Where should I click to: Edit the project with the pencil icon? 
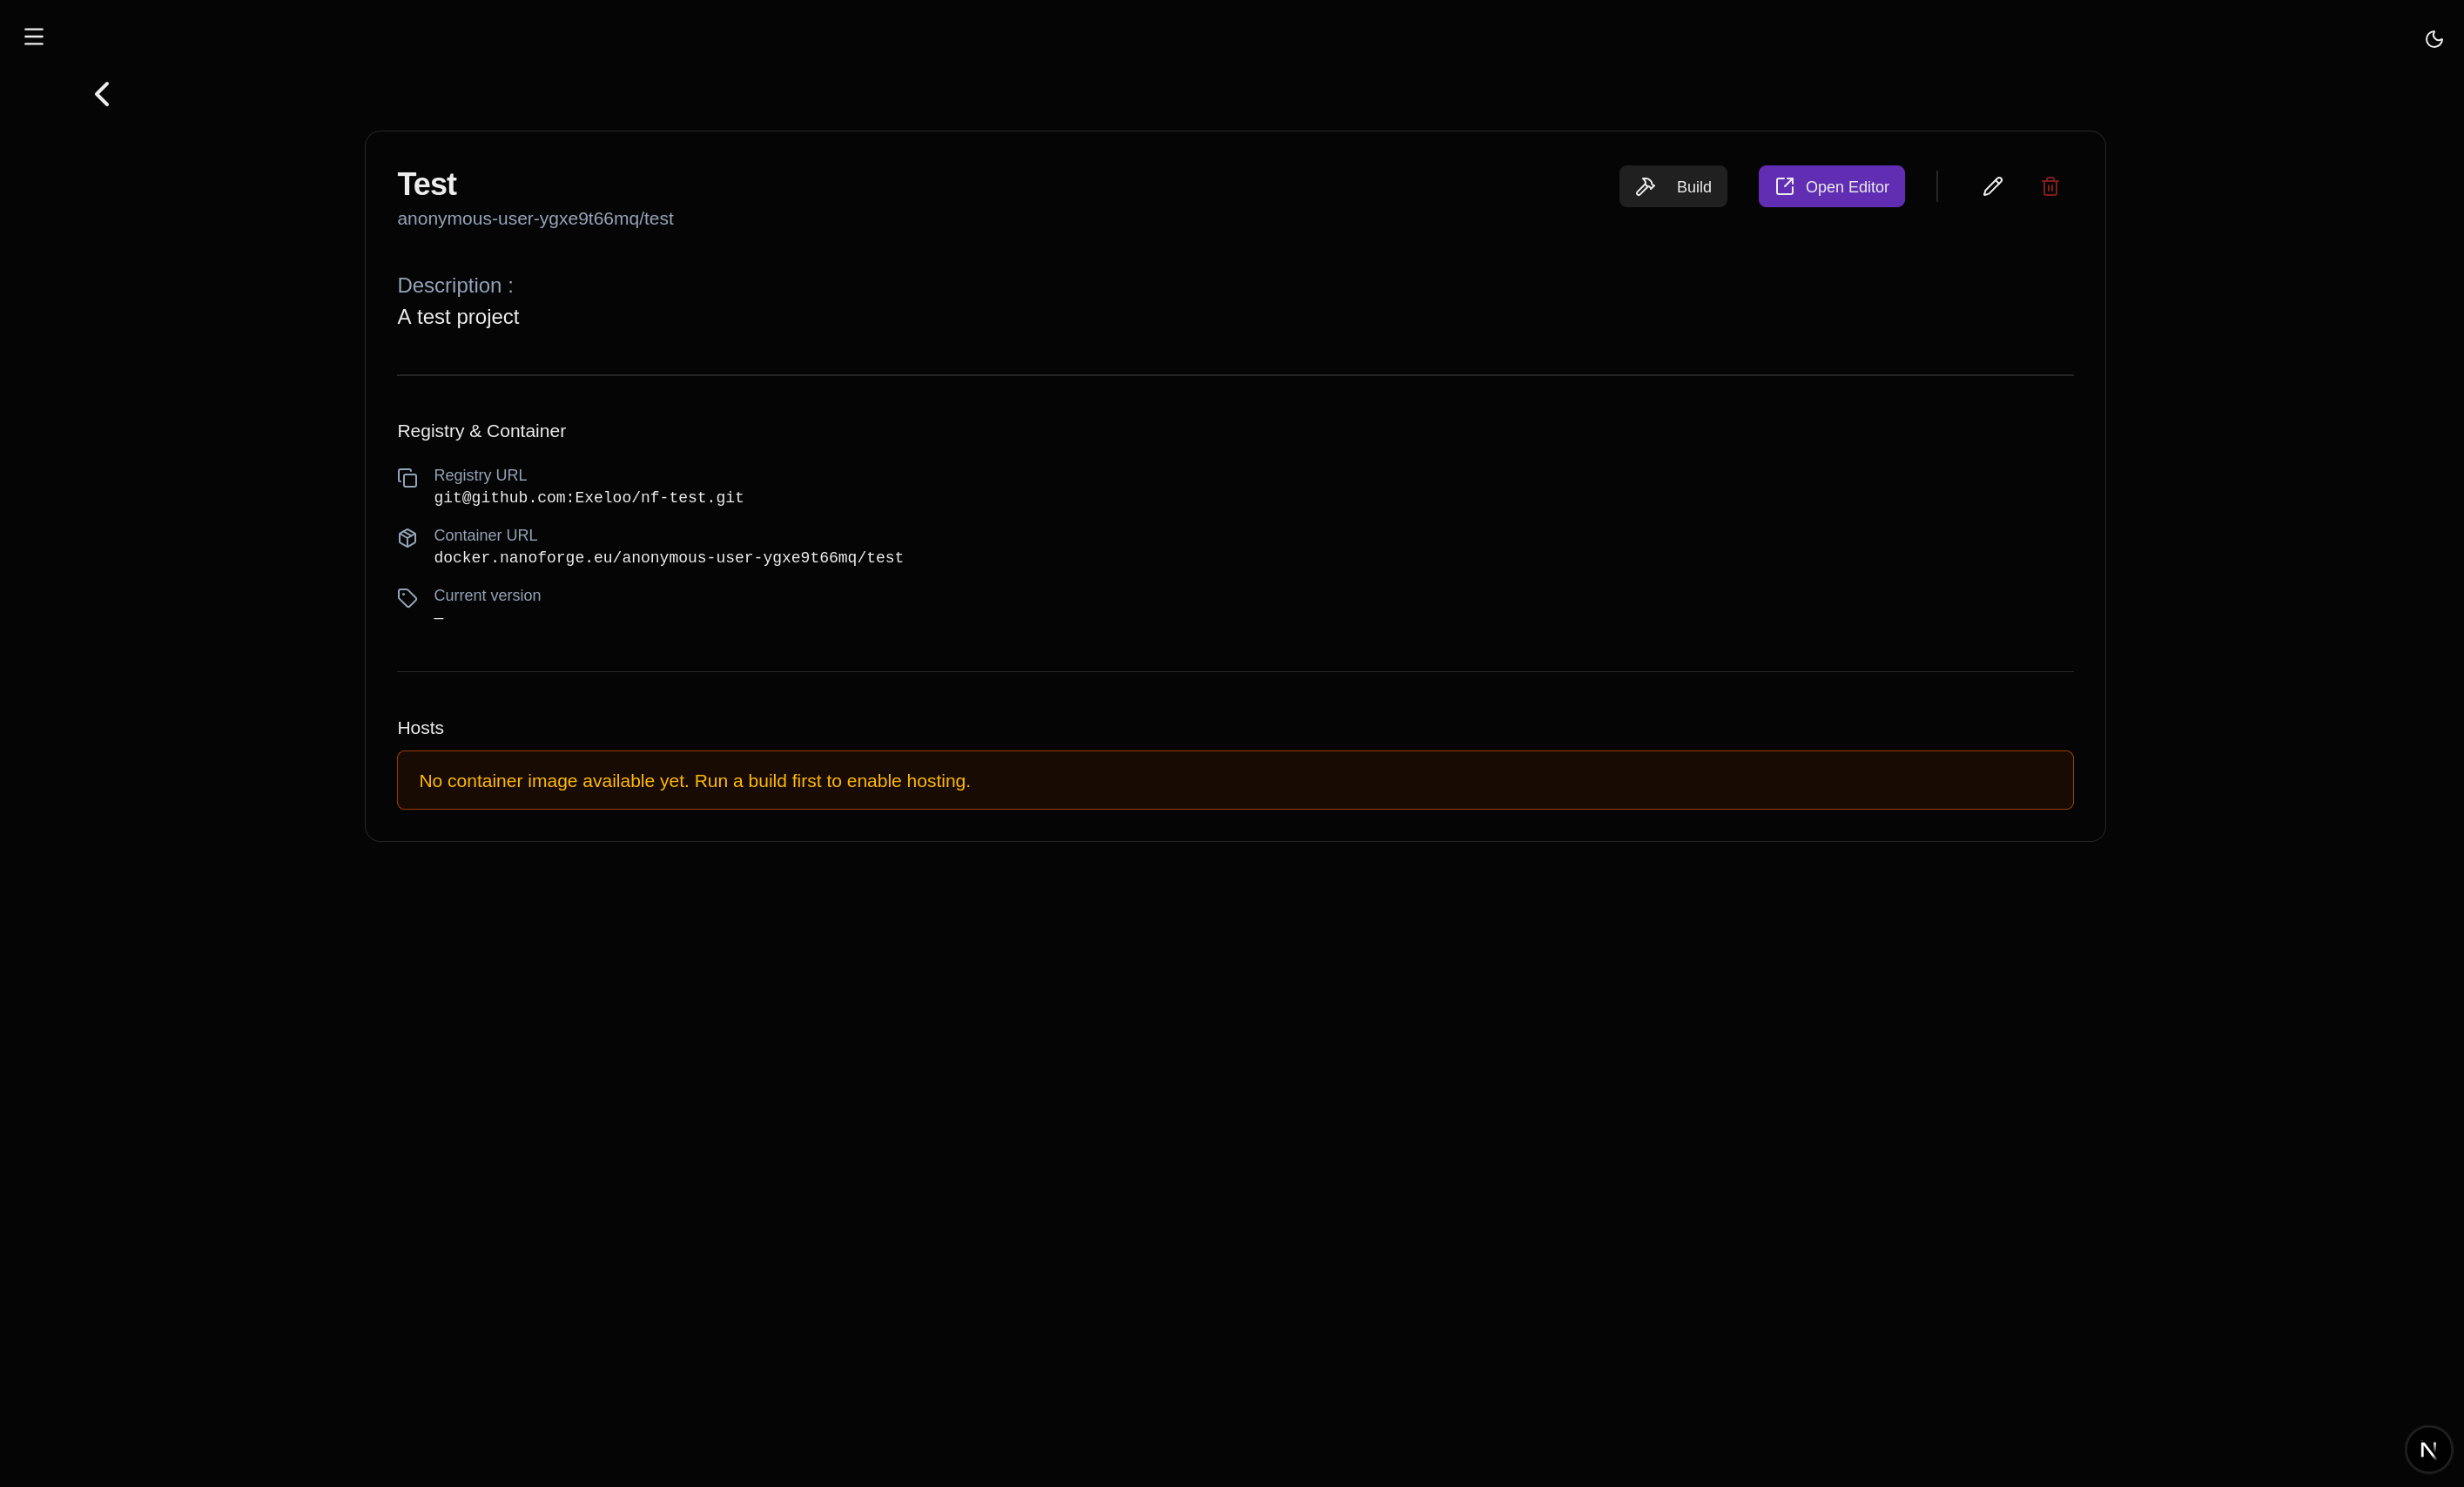[1992, 187]
